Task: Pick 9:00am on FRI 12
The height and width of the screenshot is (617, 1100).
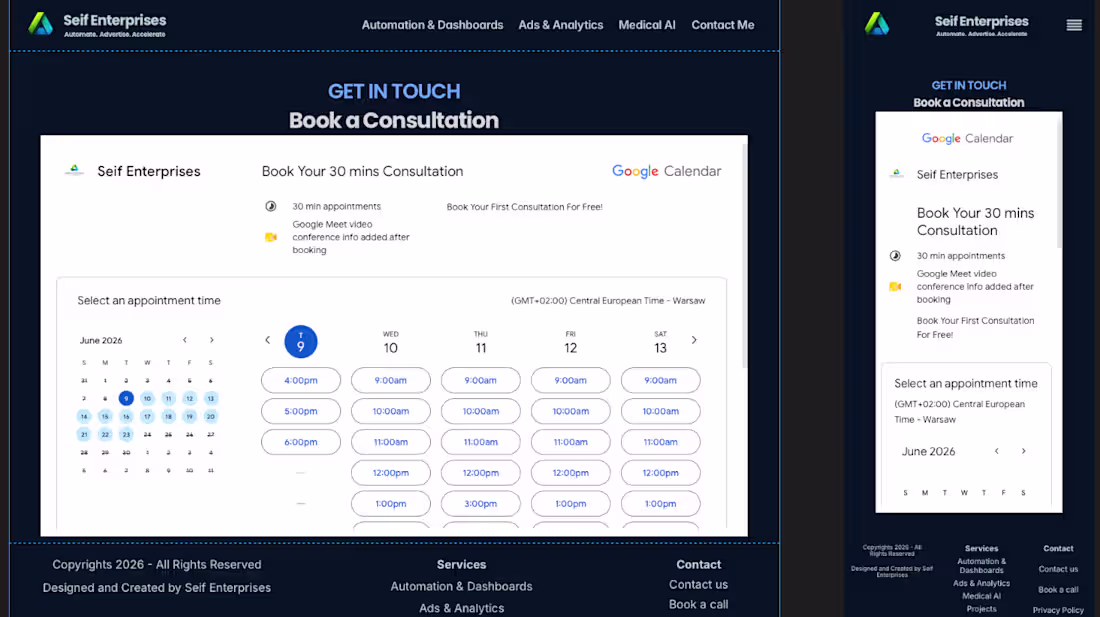Action: coord(570,380)
